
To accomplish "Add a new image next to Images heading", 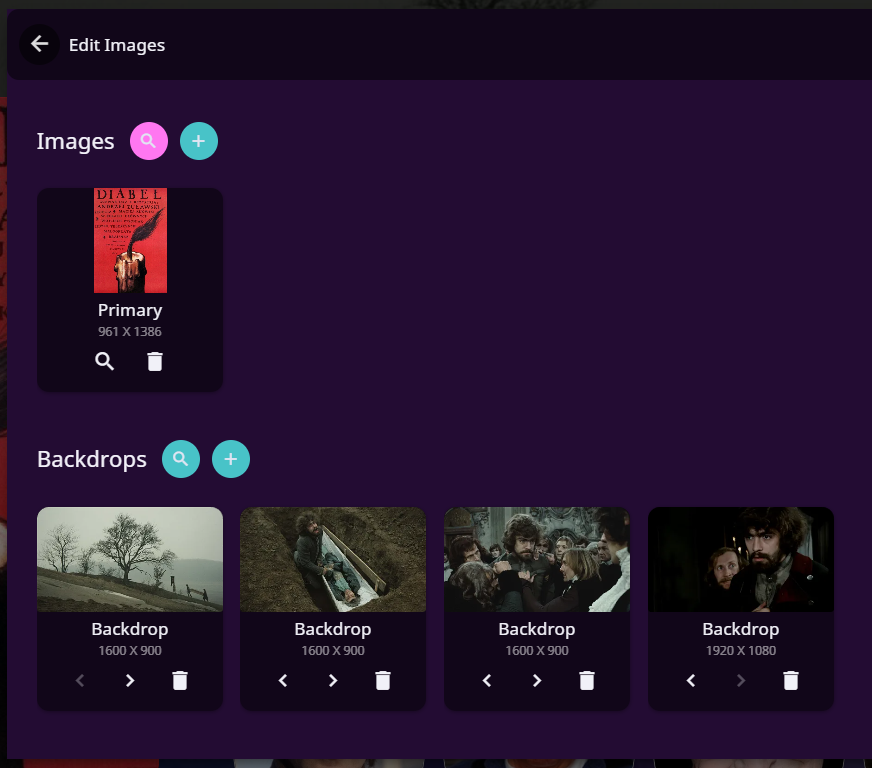I will click(199, 141).
